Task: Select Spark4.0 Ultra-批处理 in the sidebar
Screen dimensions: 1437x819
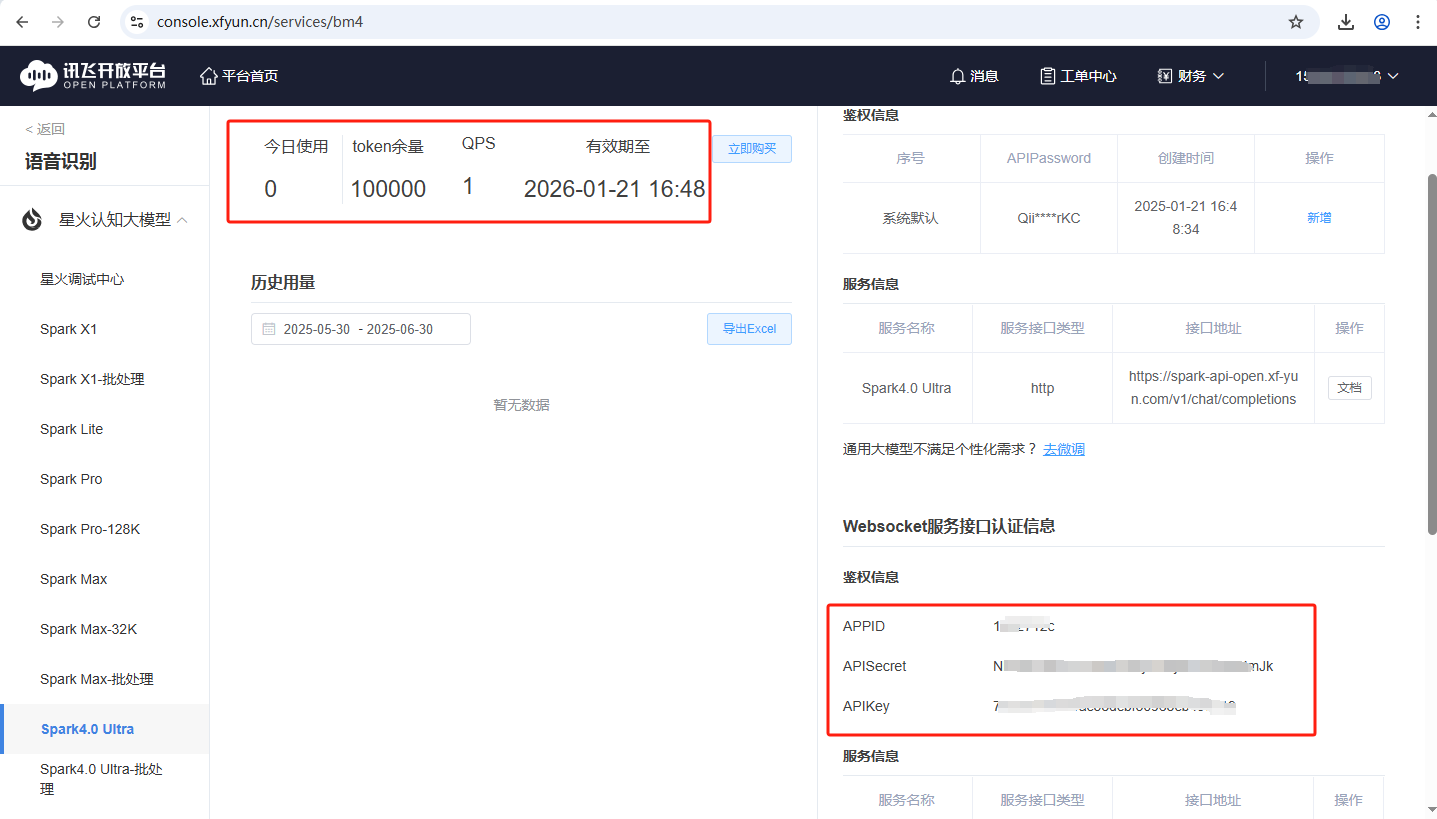Action: [x=101, y=779]
